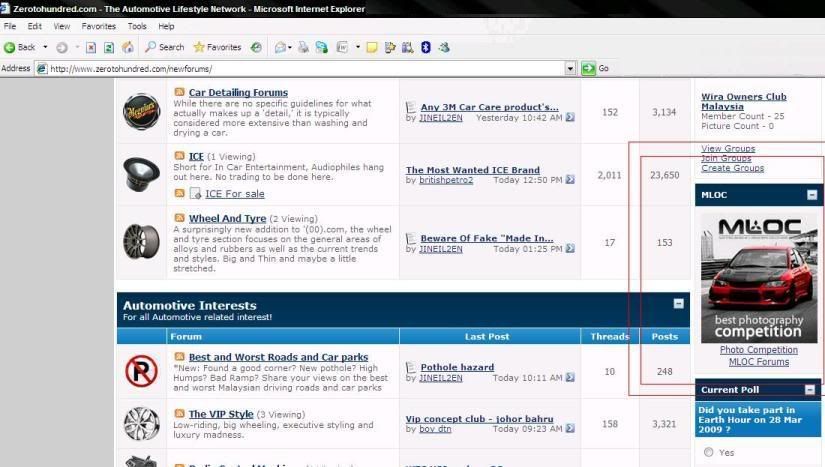The image size is (825, 467).
Task: Click the History toolbar icon
Action: 256,47
